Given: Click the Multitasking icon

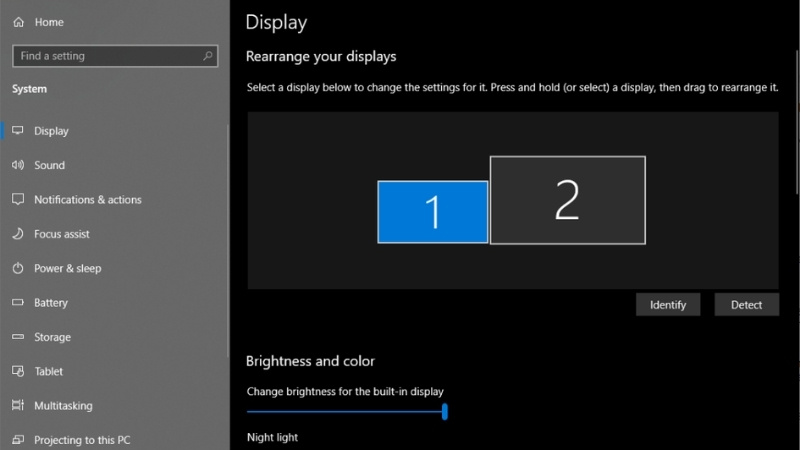Looking at the screenshot, I should [18, 405].
